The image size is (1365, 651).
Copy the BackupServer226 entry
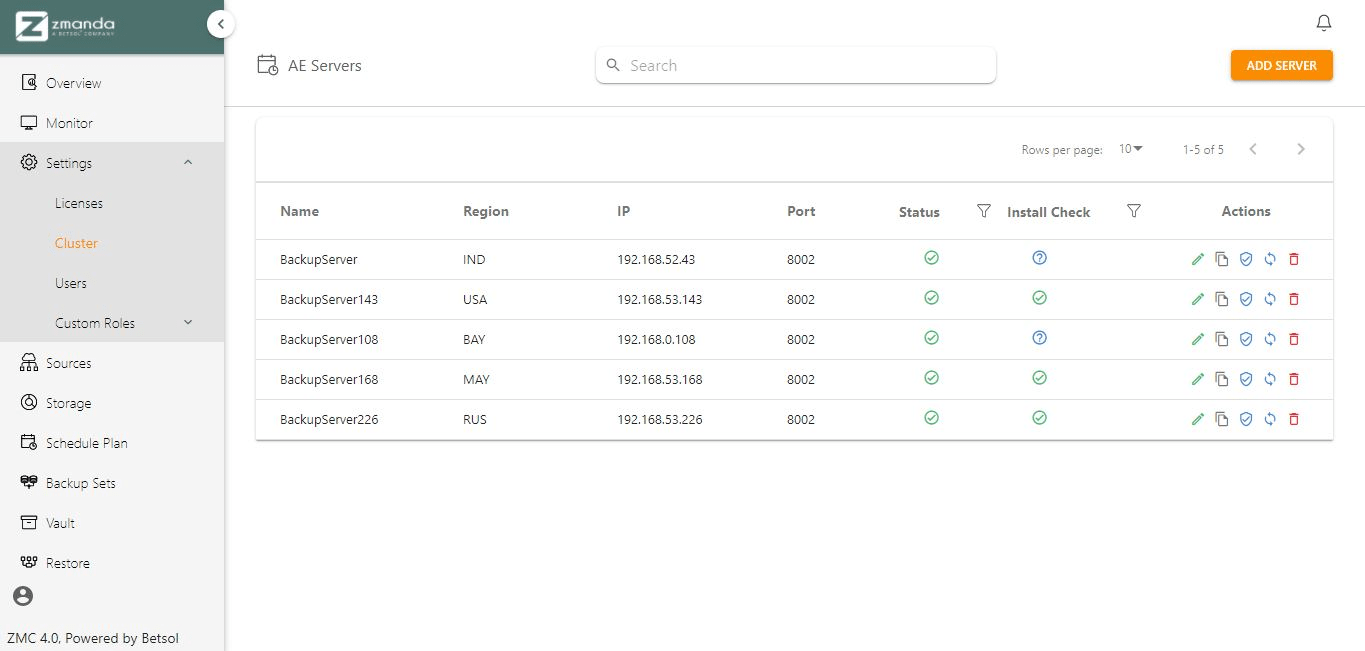point(1222,419)
